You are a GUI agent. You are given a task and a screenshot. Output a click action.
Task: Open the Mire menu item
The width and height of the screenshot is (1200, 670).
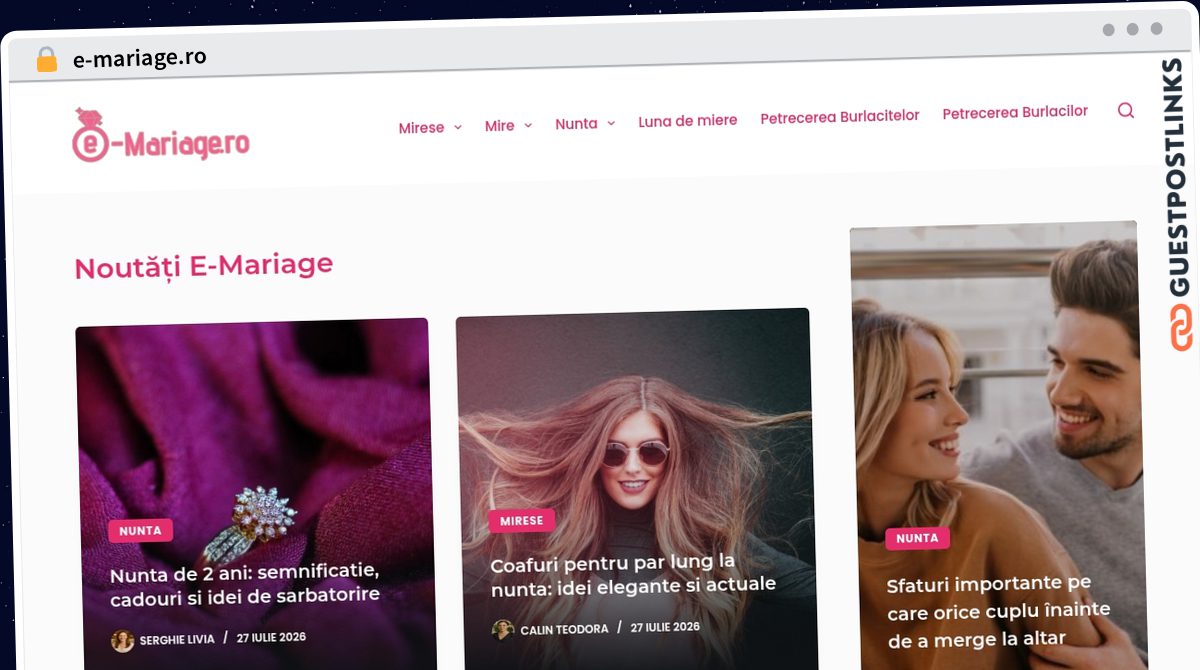click(x=499, y=126)
